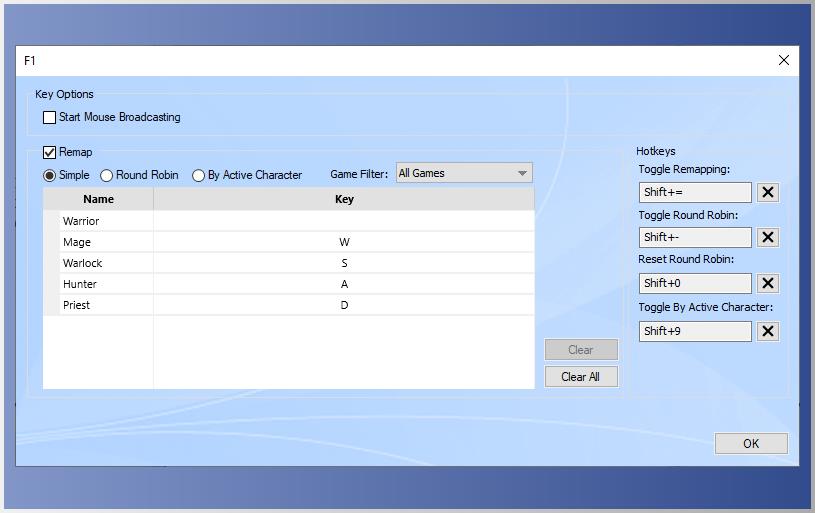Clear the Reset Round Robin hotkey with X
This screenshot has width=815, height=513.
tap(767, 283)
